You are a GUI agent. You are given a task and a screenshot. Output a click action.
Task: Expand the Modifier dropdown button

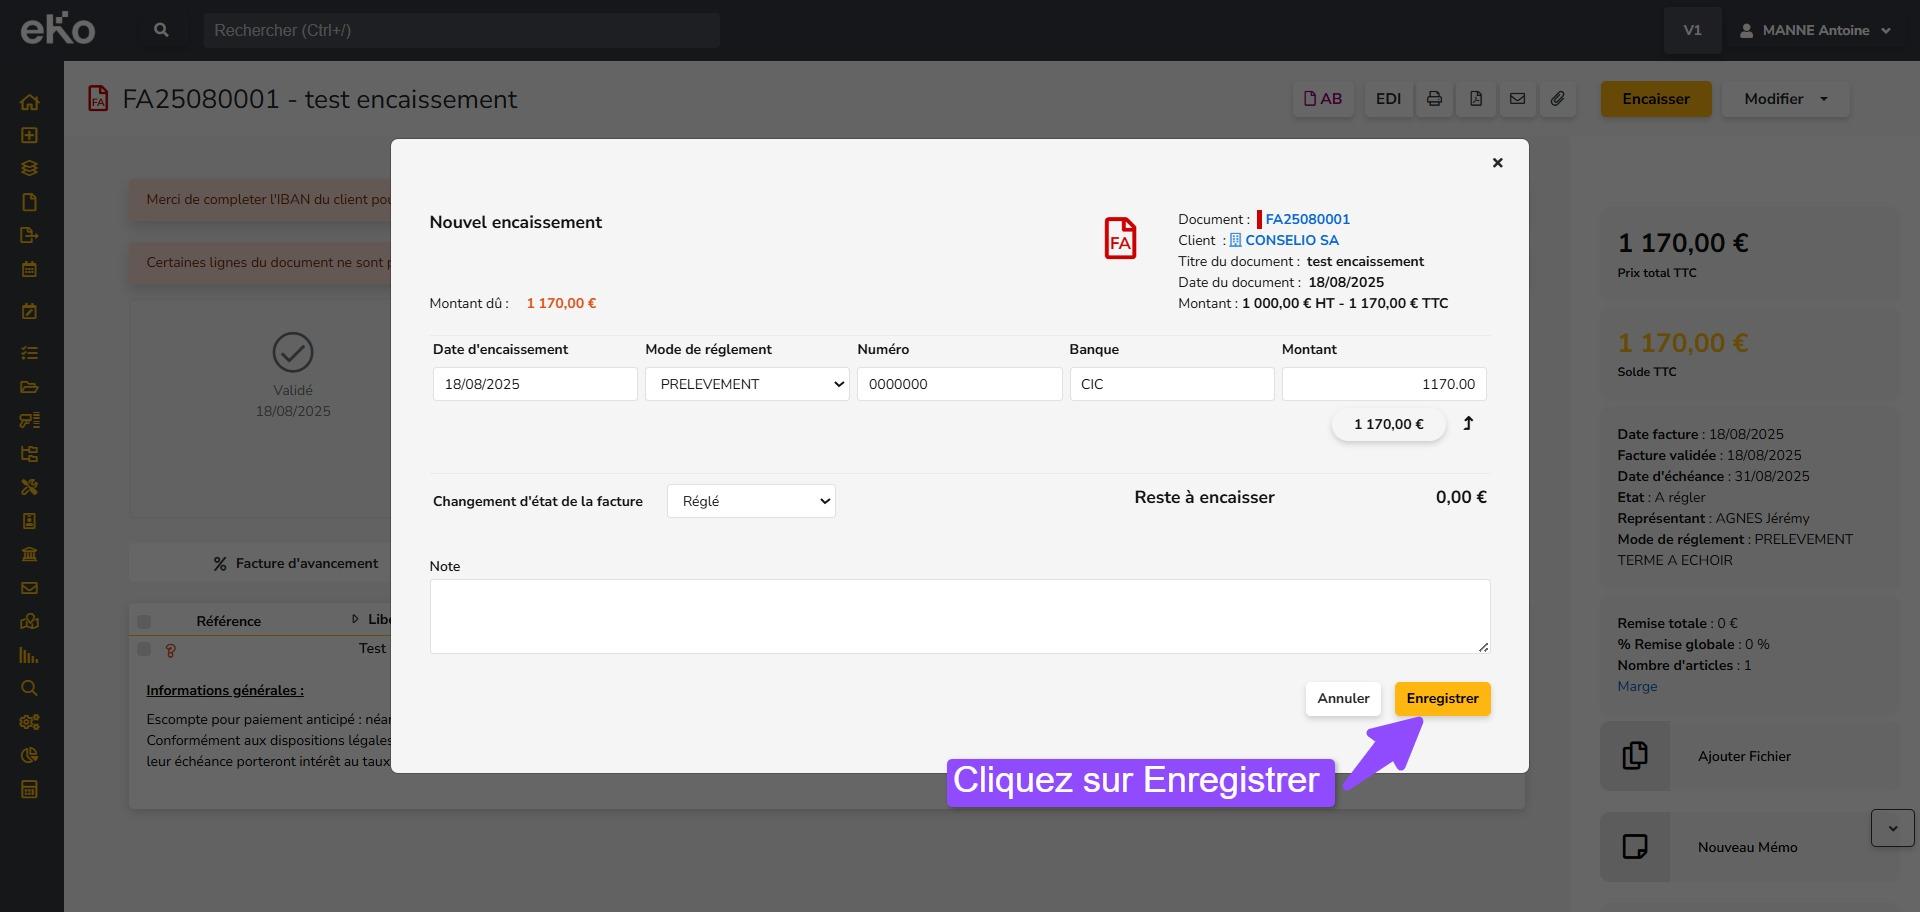(x=1785, y=99)
